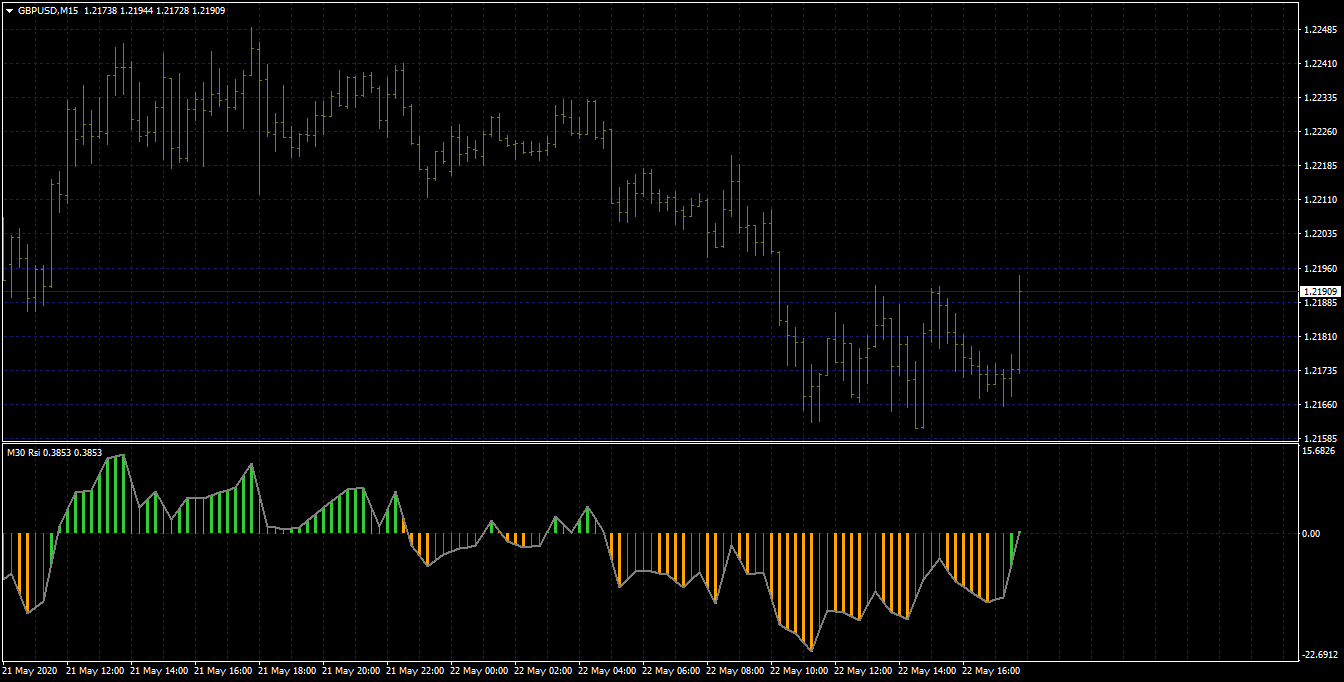This screenshot has height=682, width=1344.
Task: Click the latest tall price bar at right
Action: click(1019, 325)
